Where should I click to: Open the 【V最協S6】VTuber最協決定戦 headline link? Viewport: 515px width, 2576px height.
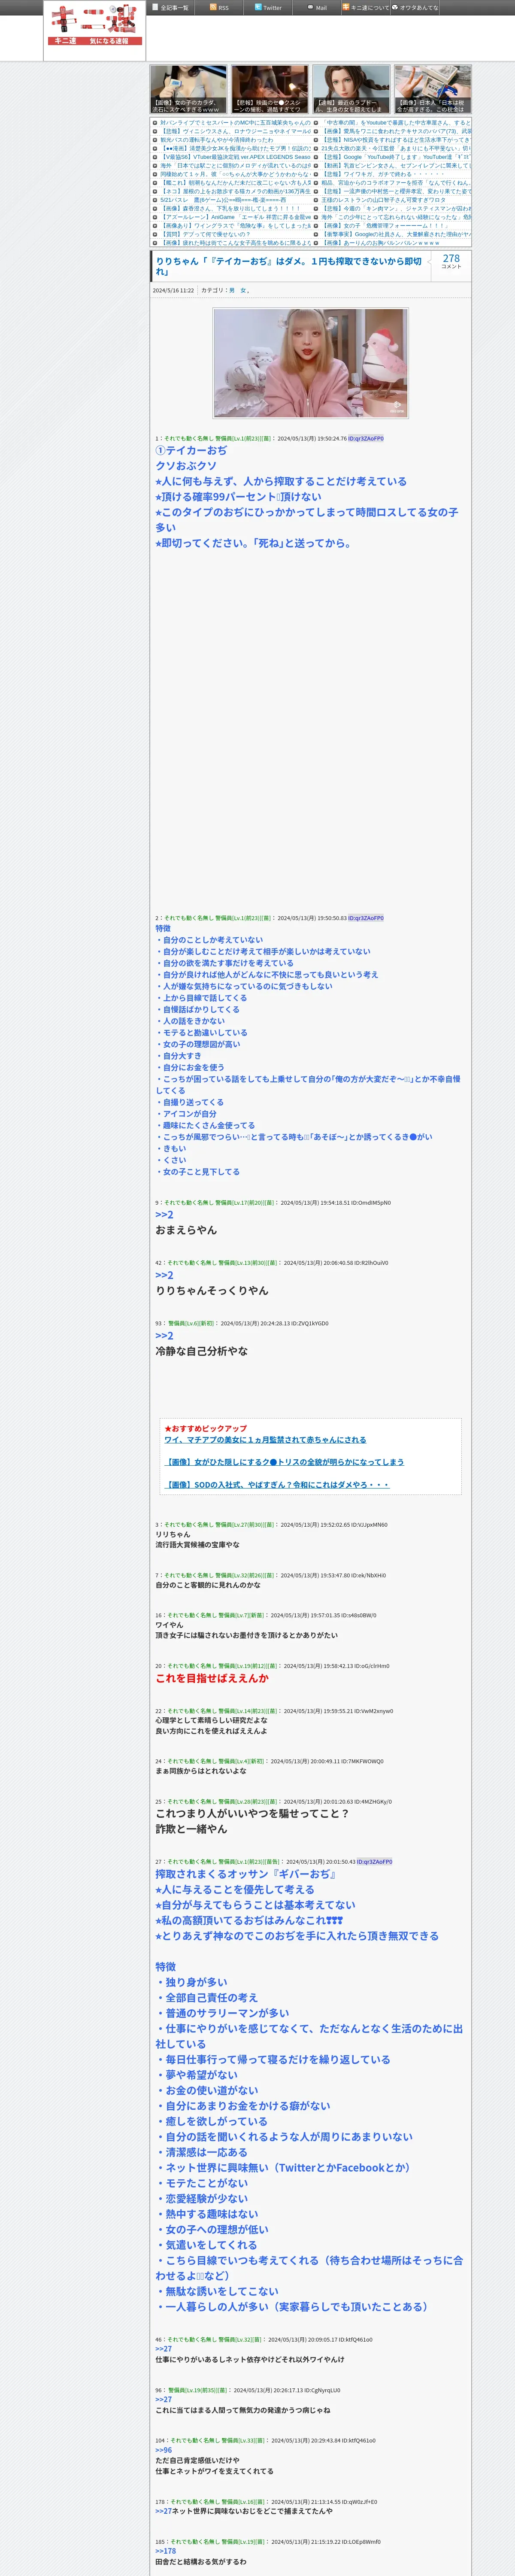pyautogui.click(x=235, y=157)
